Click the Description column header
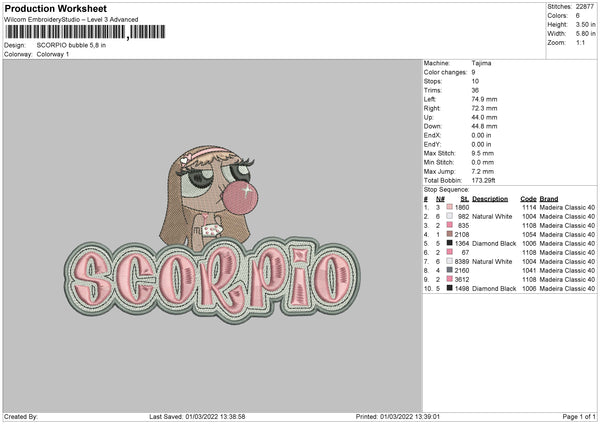600x424 pixels. pyautogui.click(x=490, y=199)
